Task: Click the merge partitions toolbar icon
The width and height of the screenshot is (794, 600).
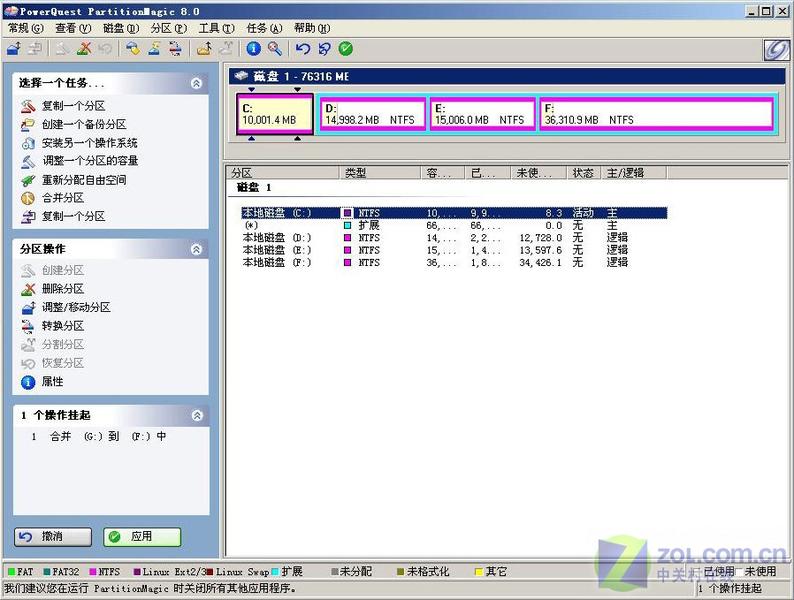Action: coord(204,49)
